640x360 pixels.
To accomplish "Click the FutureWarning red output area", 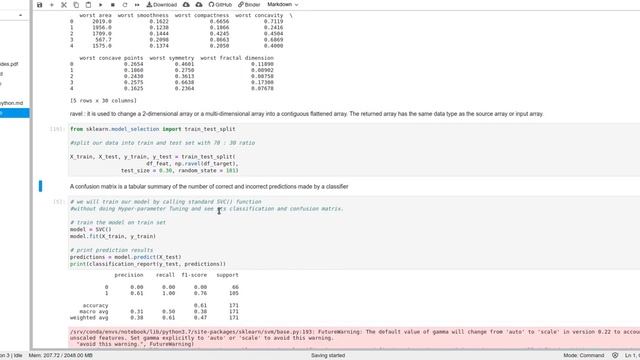I will point(354,338).
